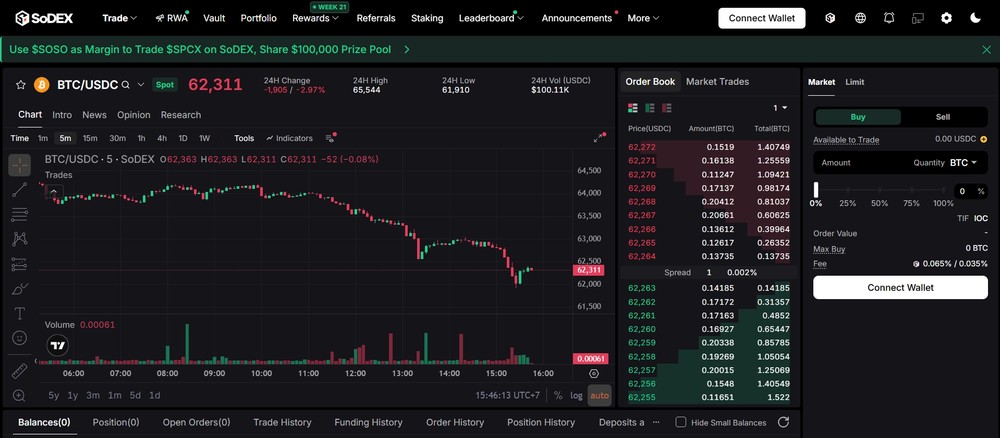Set amount slider to 50% mark
Image resolution: width=1000 pixels, height=438 pixels.
click(x=879, y=190)
